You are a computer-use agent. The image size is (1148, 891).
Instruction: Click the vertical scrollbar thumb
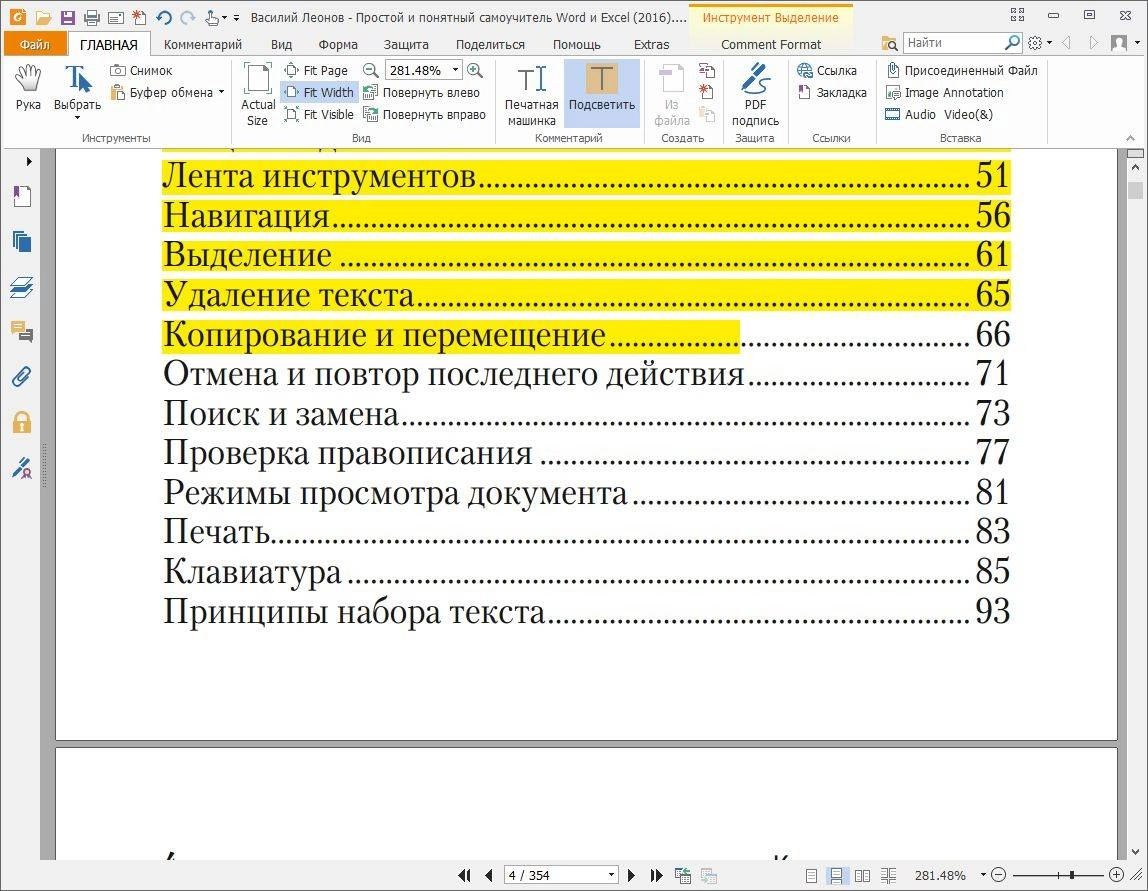(x=1136, y=190)
